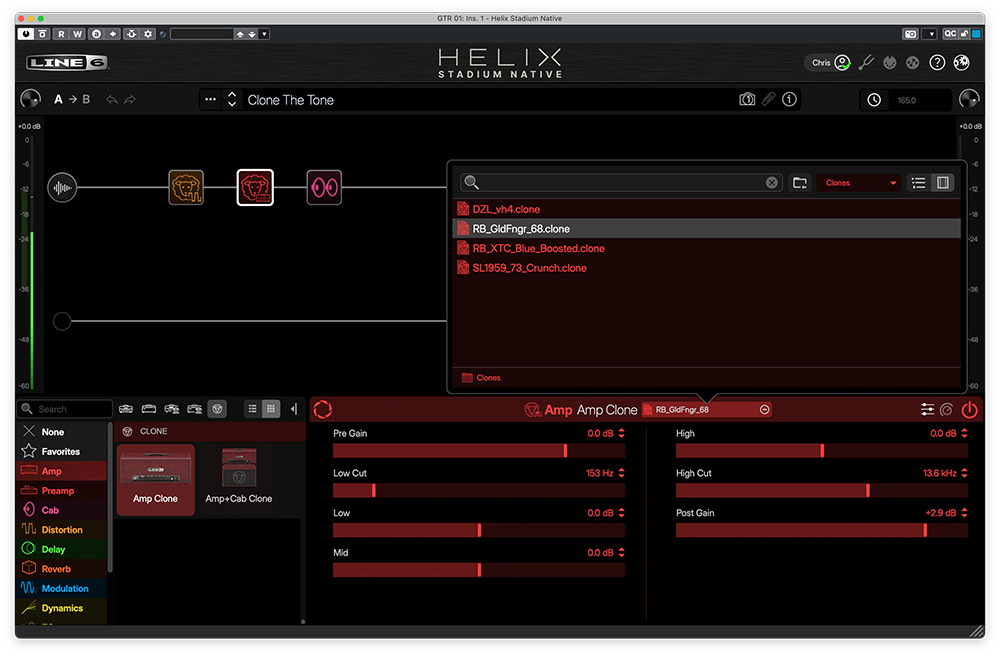Open the Reverb category

tap(61, 569)
